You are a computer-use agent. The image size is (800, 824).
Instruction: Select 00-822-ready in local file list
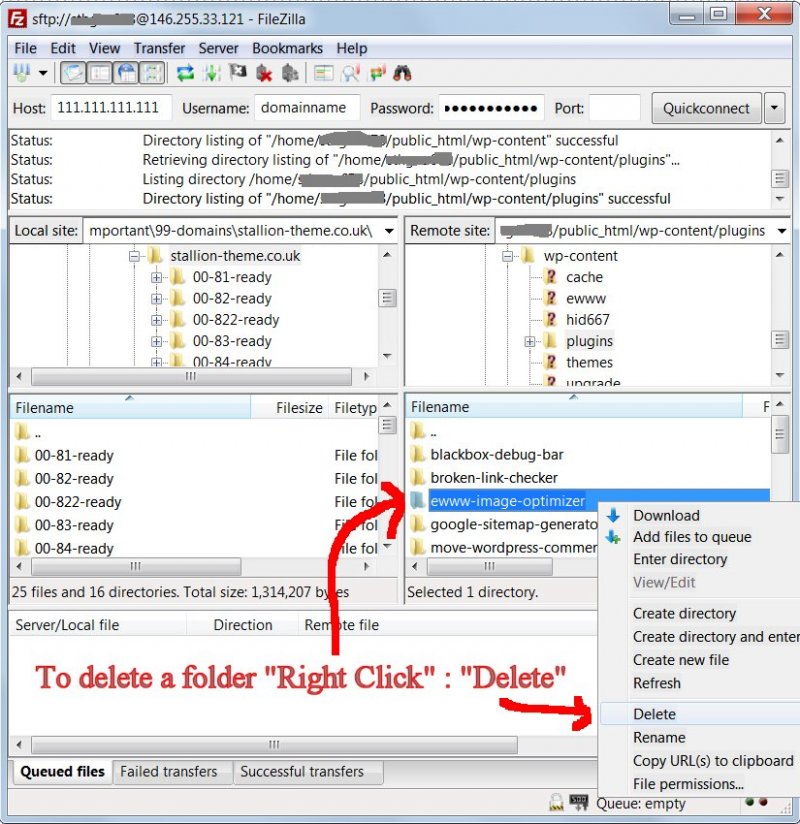pos(78,502)
